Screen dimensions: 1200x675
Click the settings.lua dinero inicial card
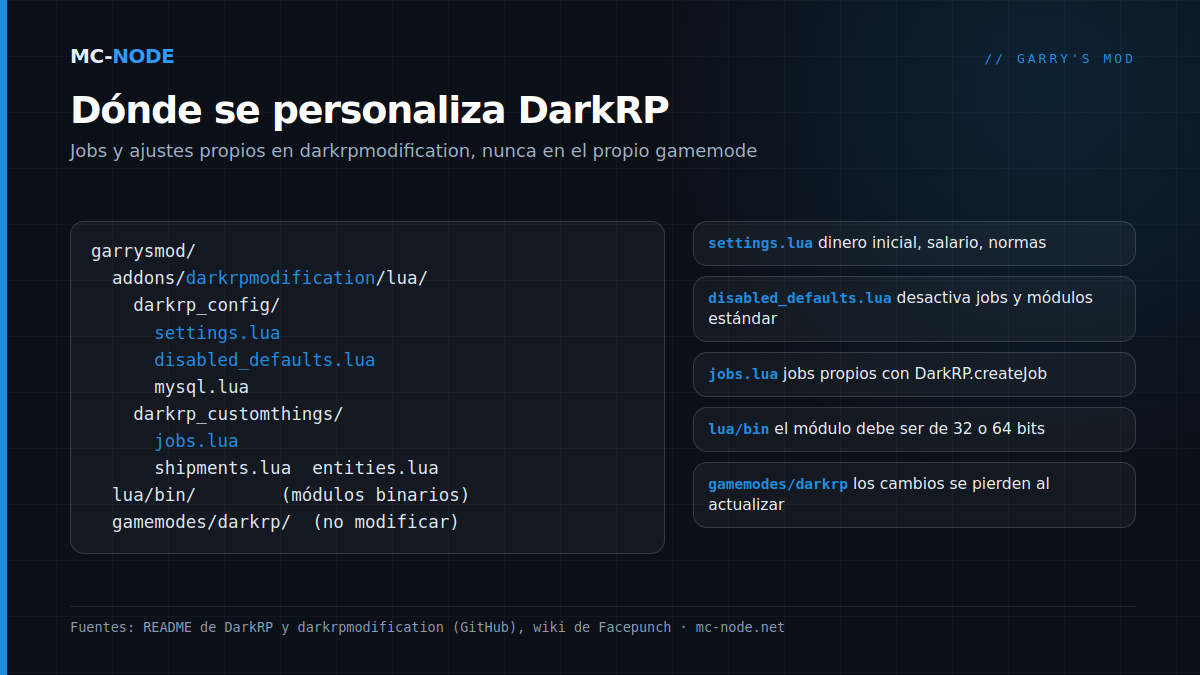coord(914,243)
